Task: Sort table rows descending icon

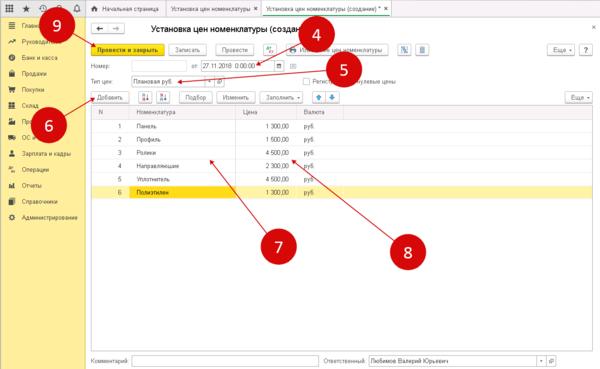Action: (163, 98)
